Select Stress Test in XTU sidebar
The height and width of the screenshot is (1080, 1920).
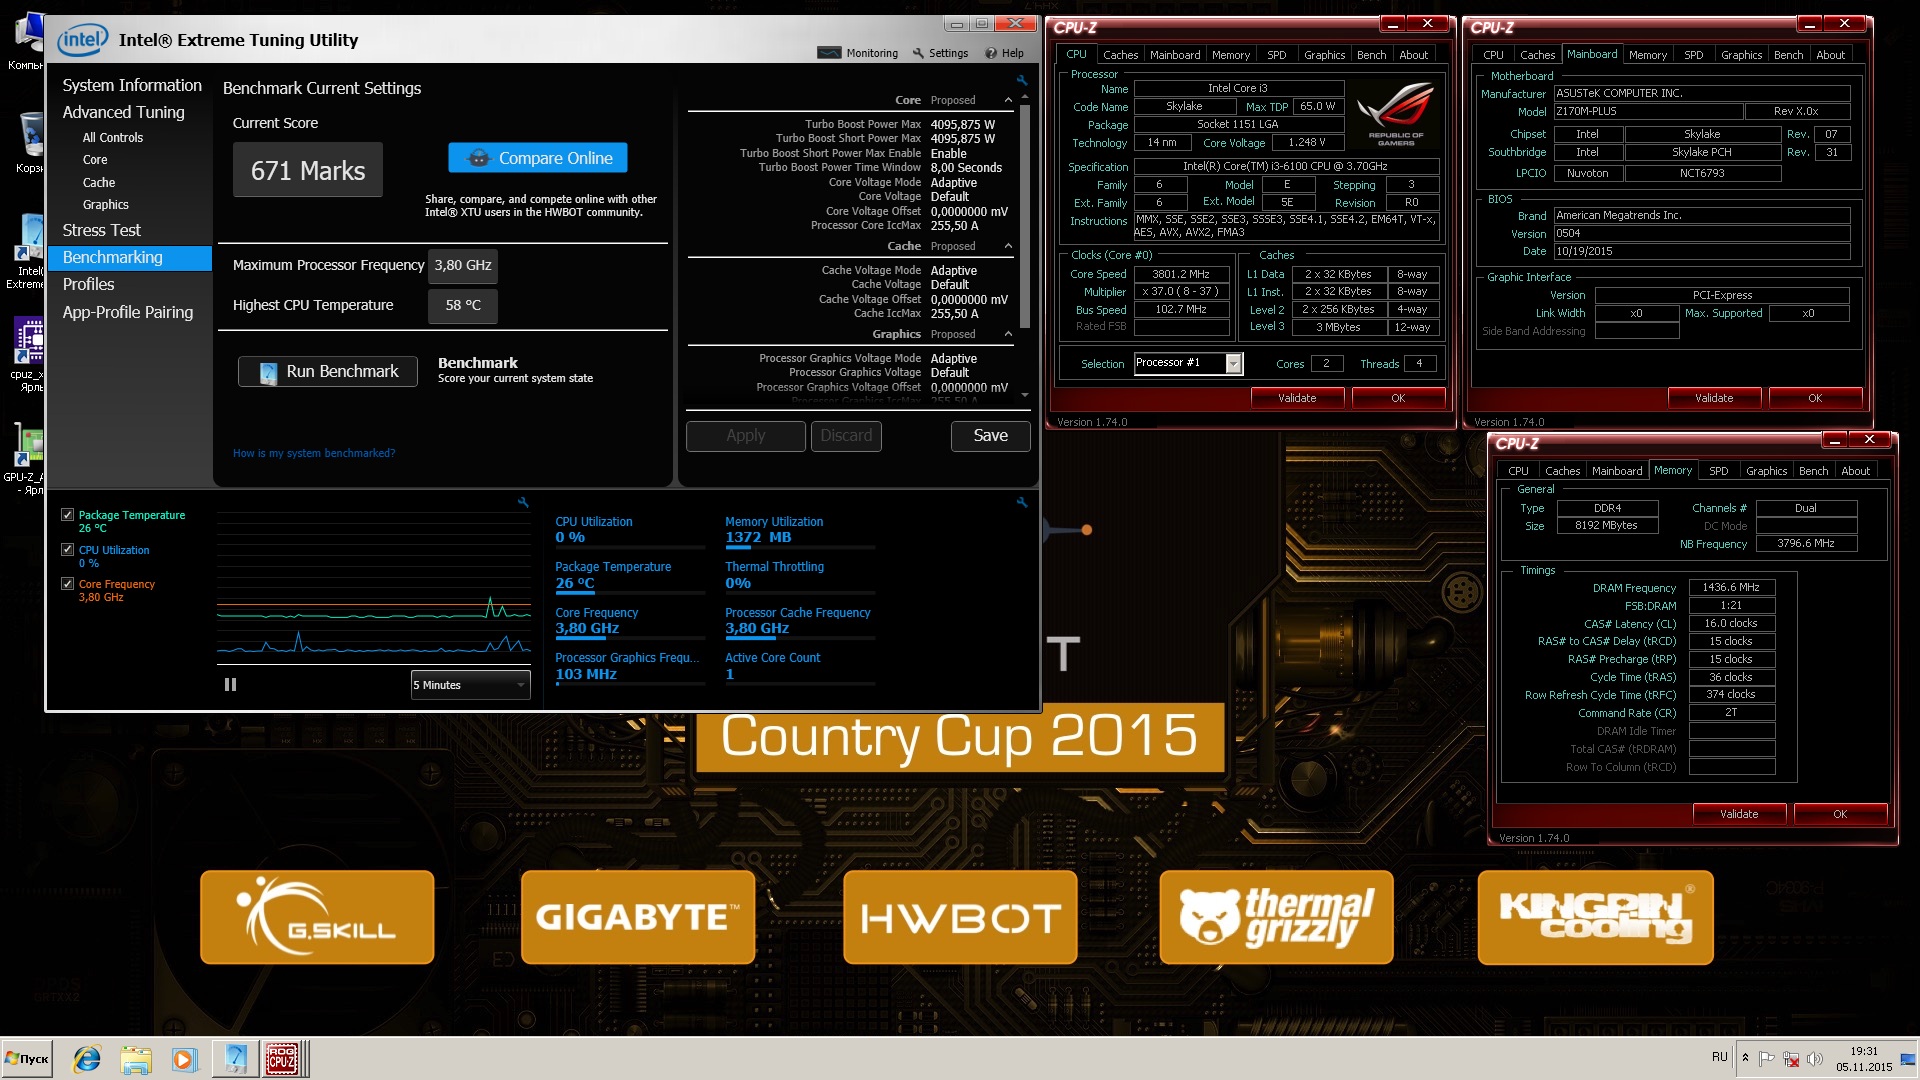click(102, 230)
